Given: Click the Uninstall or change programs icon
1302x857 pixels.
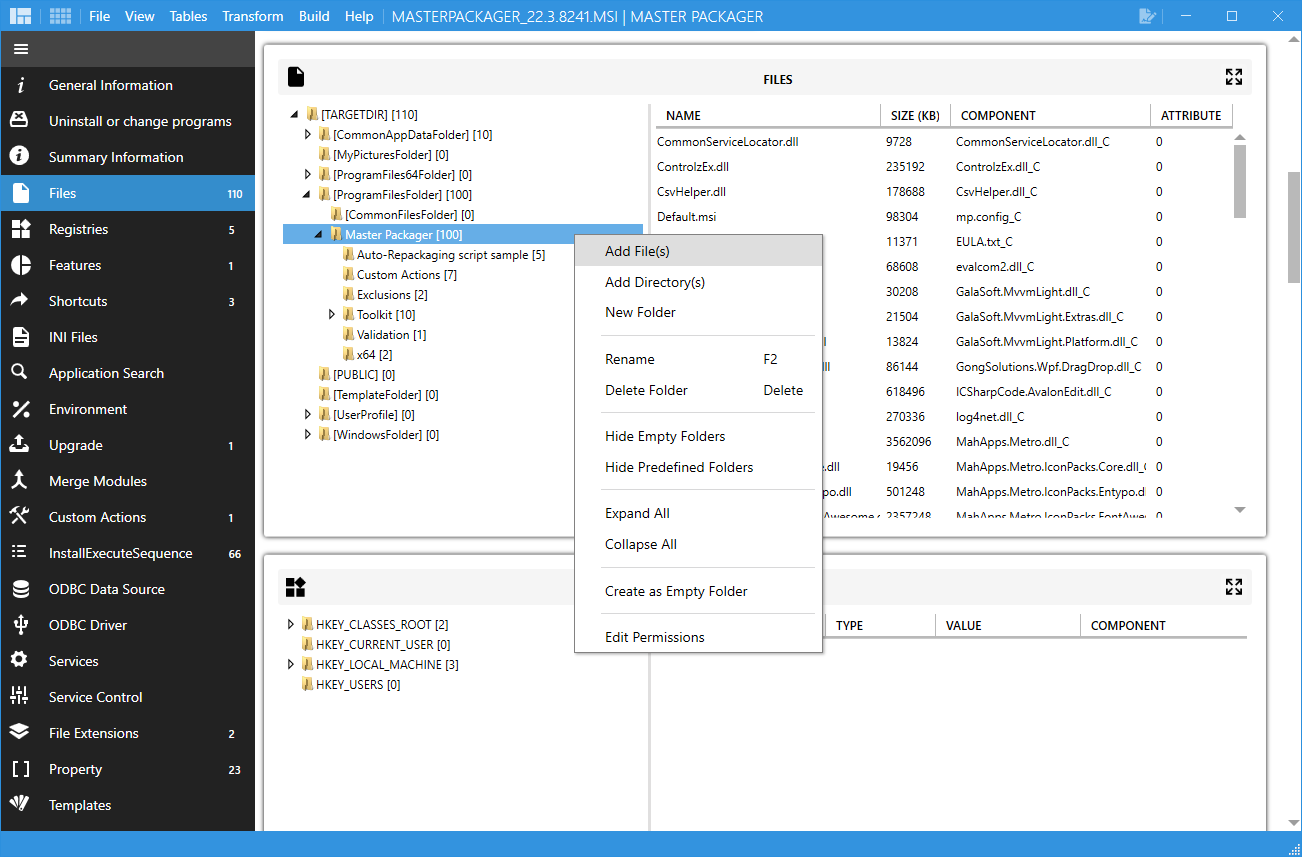Looking at the screenshot, I should point(20,121).
